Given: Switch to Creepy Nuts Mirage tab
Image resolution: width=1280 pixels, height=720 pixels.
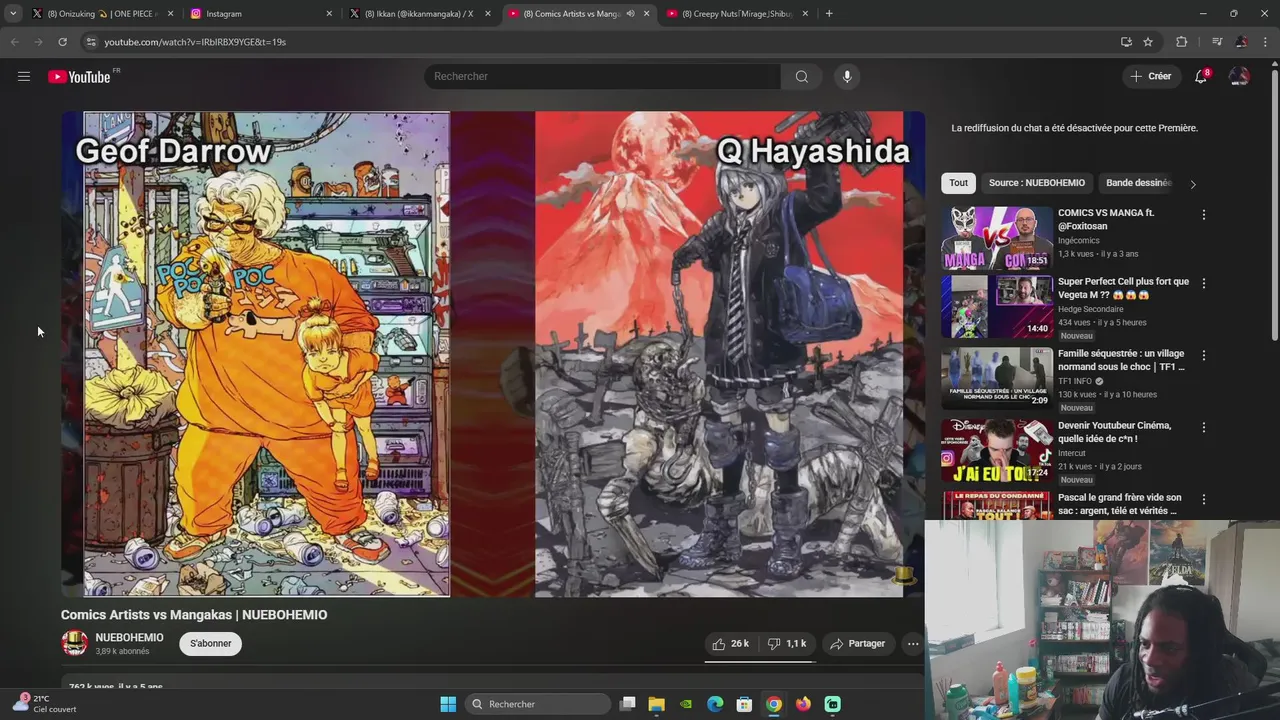Looking at the screenshot, I should 738,14.
